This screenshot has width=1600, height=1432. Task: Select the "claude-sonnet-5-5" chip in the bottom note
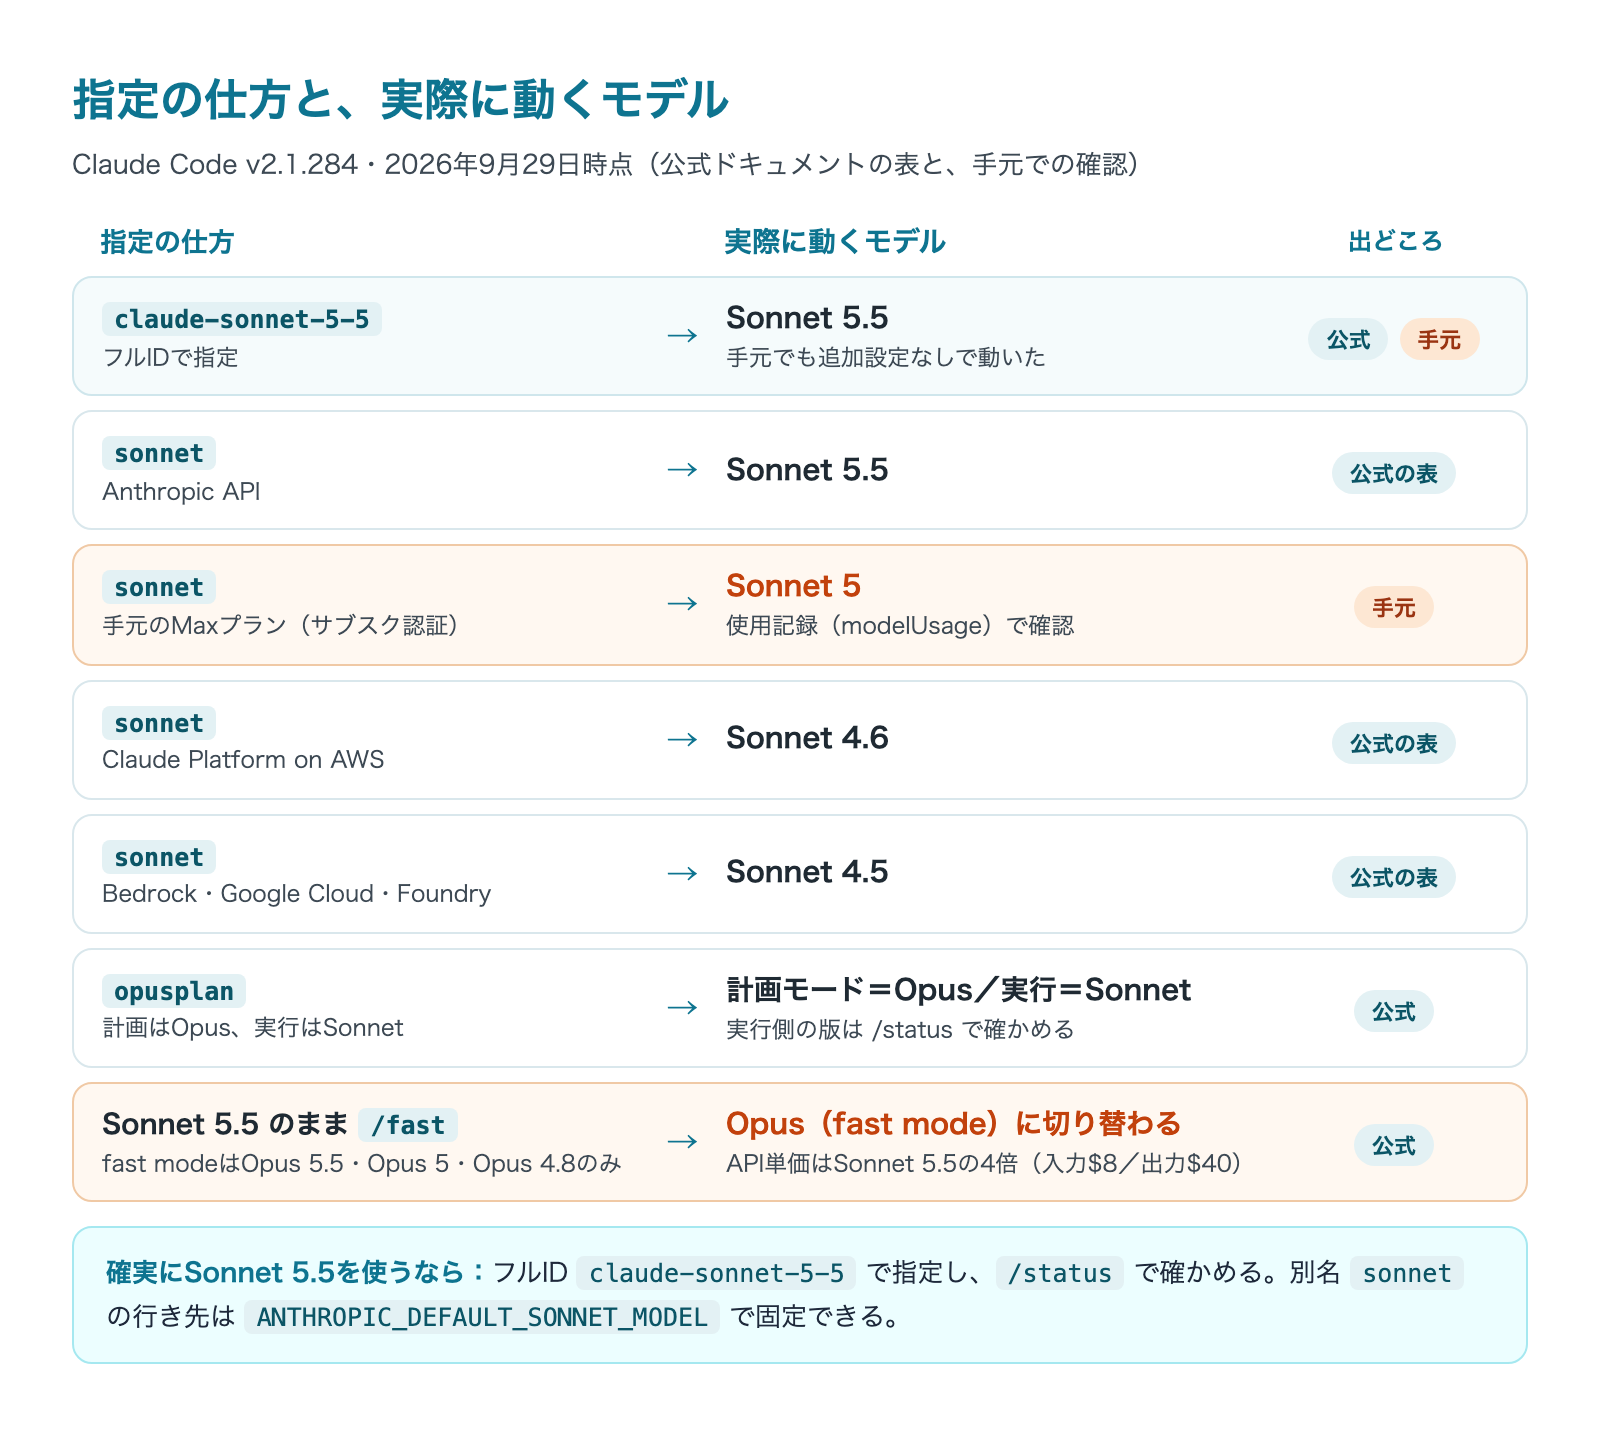click(x=716, y=1273)
